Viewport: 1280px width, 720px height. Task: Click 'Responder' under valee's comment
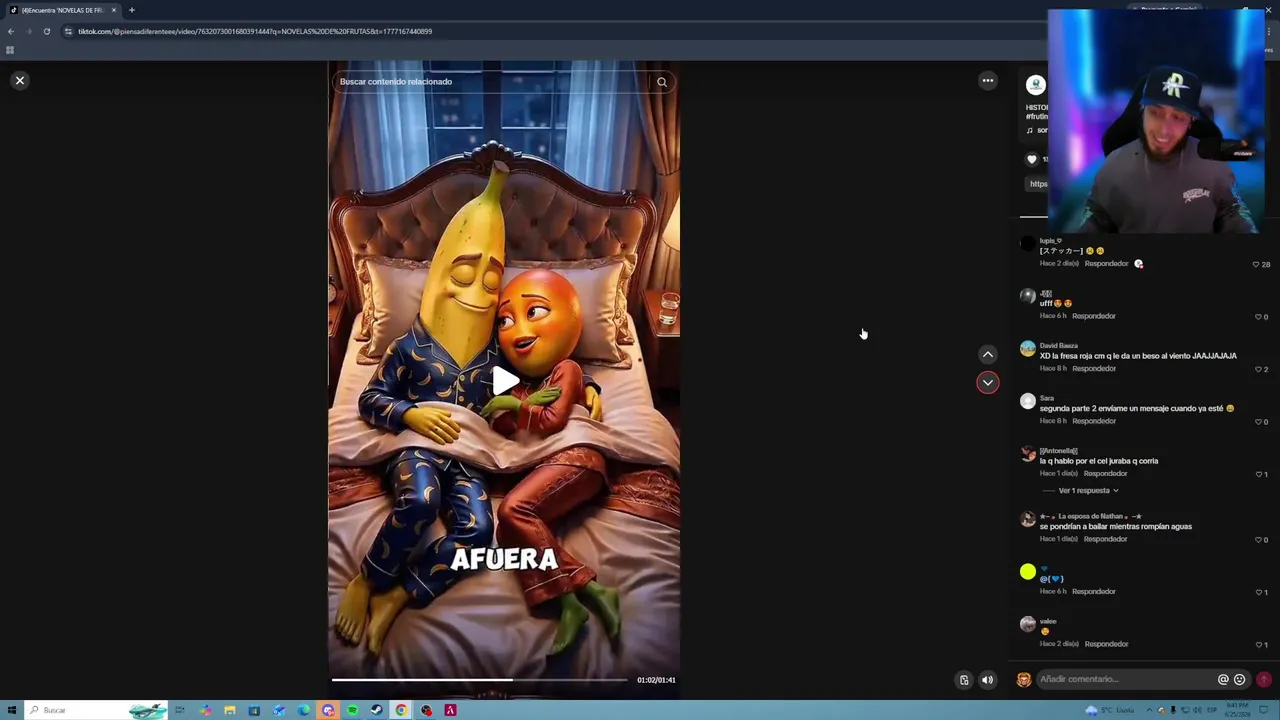tap(1106, 644)
